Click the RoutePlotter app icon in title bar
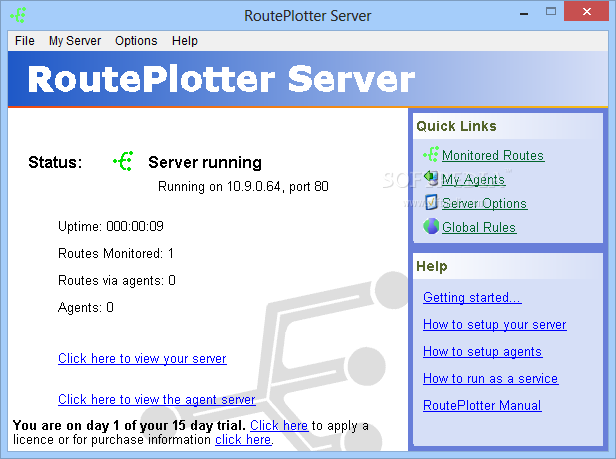Screen dimensions: 616x459 18,15
